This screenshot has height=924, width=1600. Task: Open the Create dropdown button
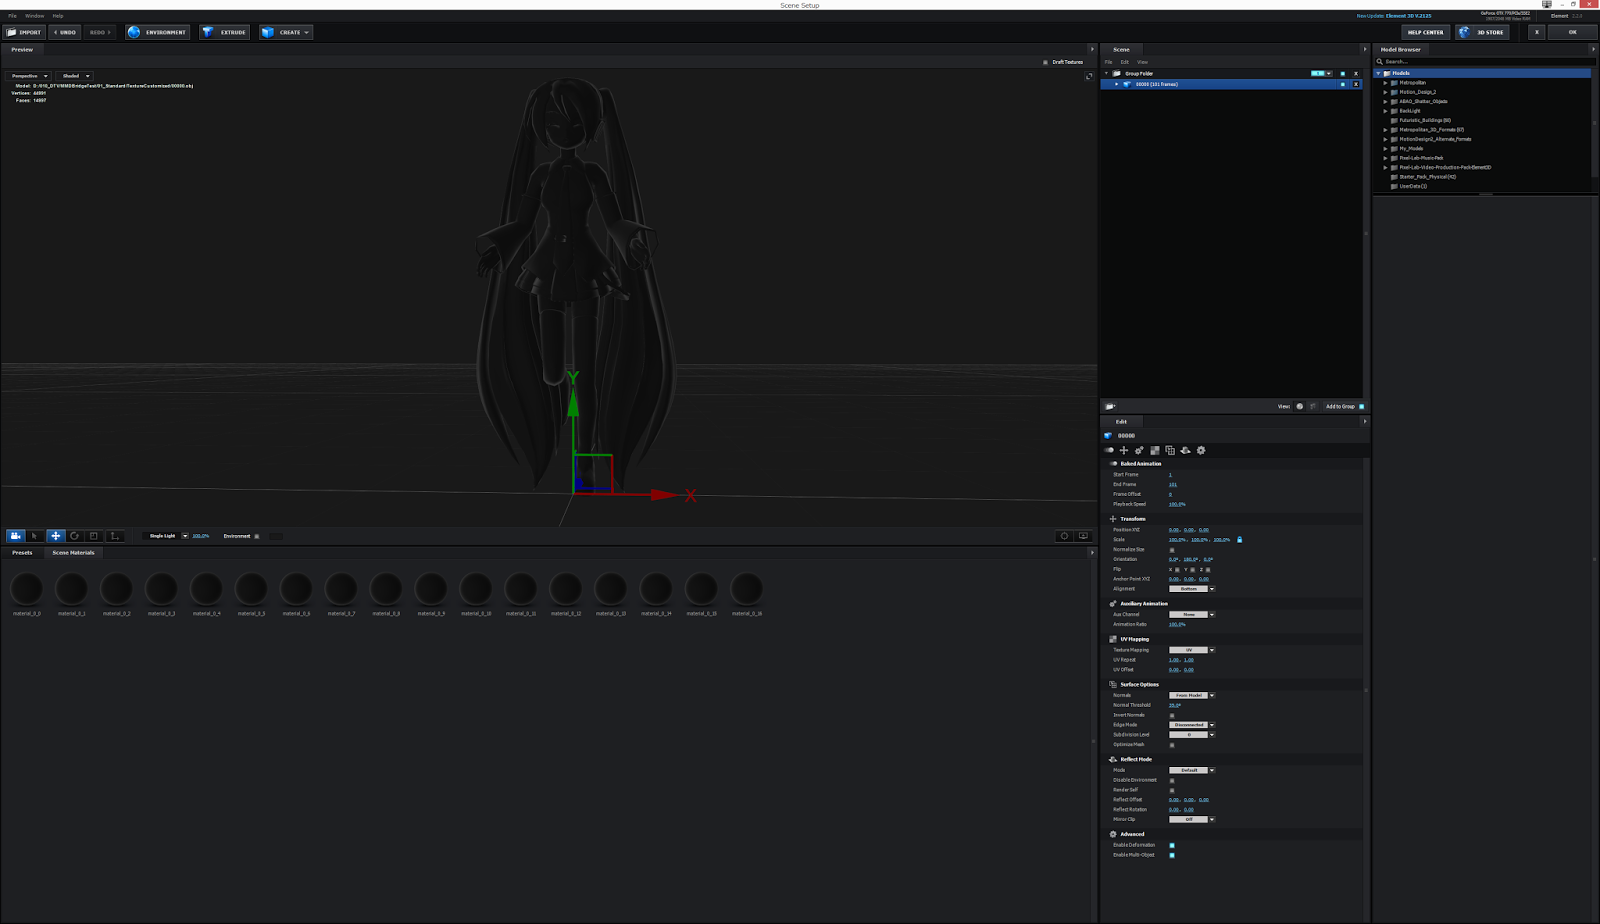(x=286, y=32)
